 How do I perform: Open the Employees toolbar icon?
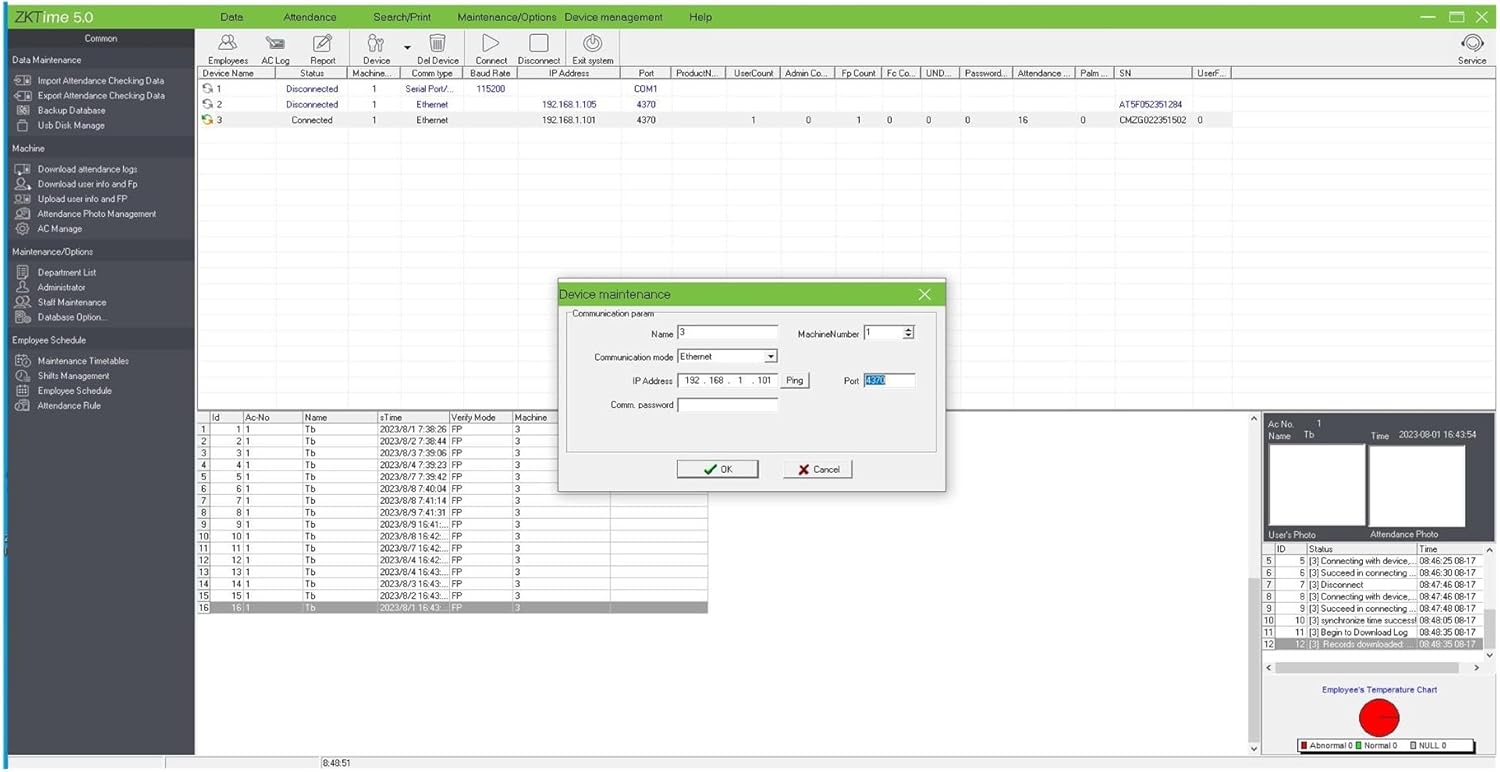click(x=228, y=44)
